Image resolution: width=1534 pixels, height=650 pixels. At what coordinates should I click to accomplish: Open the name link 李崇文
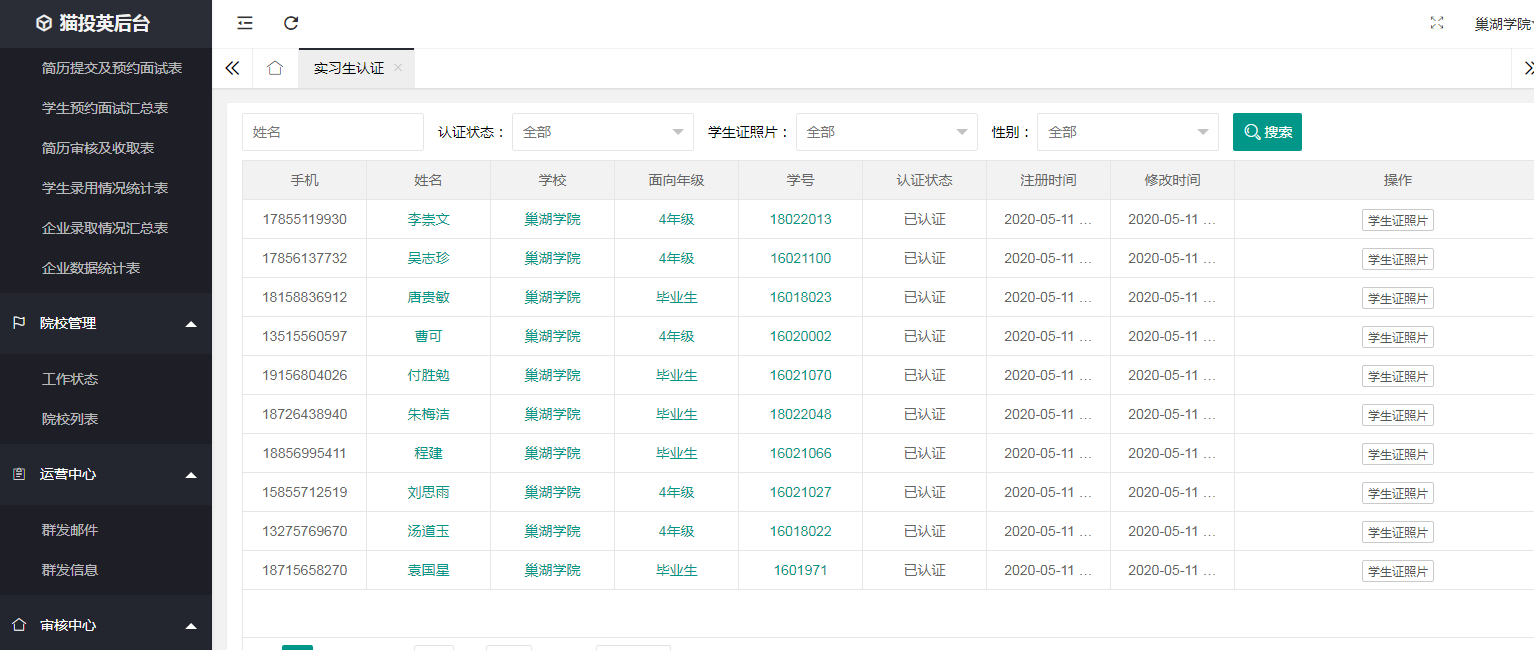428,219
